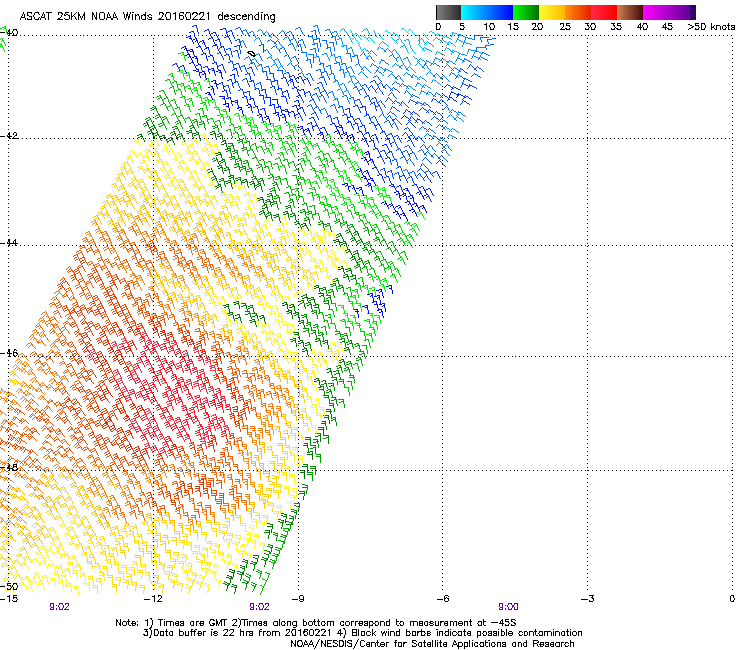Click the 'NOAA/NESDIS/Center for Satellite Applications and Research' credit

tap(432, 643)
